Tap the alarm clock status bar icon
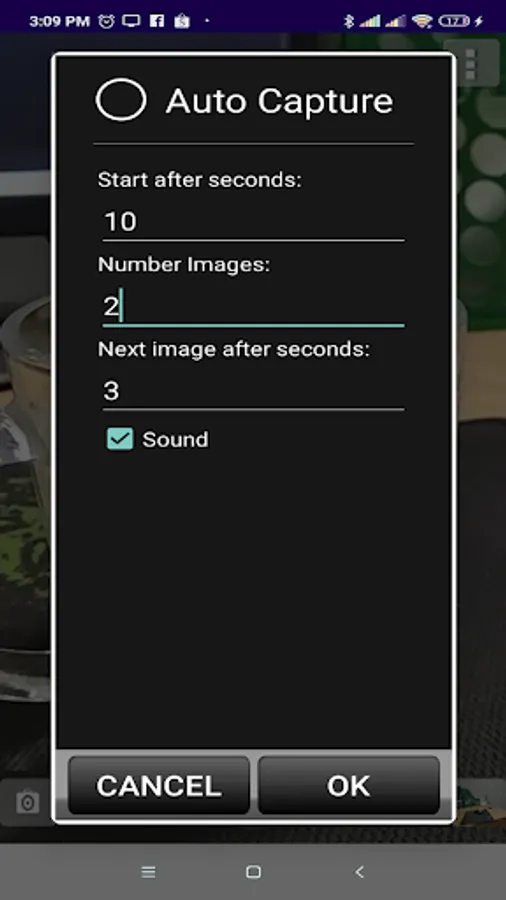The width and height of the screenshot is (506, 900). pos(106,21)
